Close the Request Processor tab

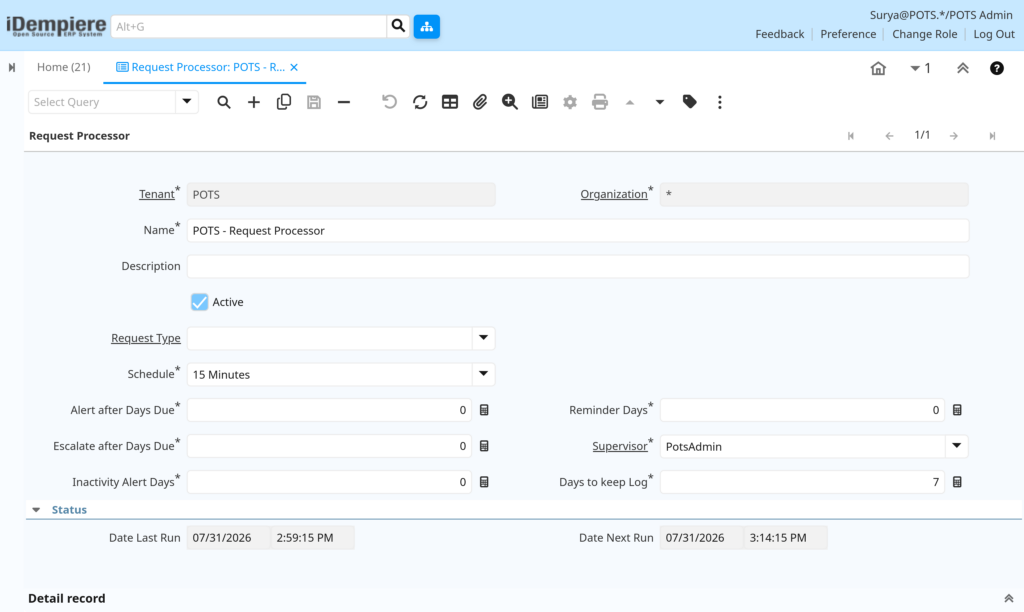(x=294, y=67)
